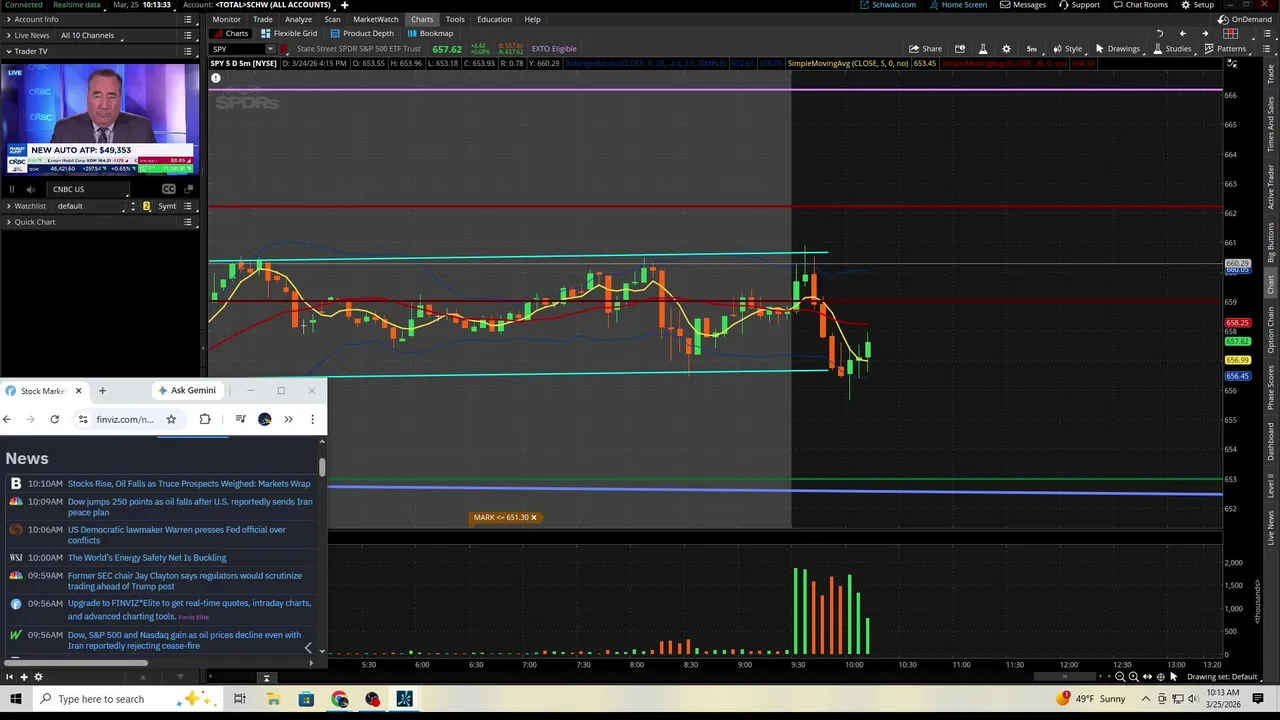Screen dimensions: 1280x720
Task: Reload the finviz page in Chrome
Action: [x=54, y=419]
